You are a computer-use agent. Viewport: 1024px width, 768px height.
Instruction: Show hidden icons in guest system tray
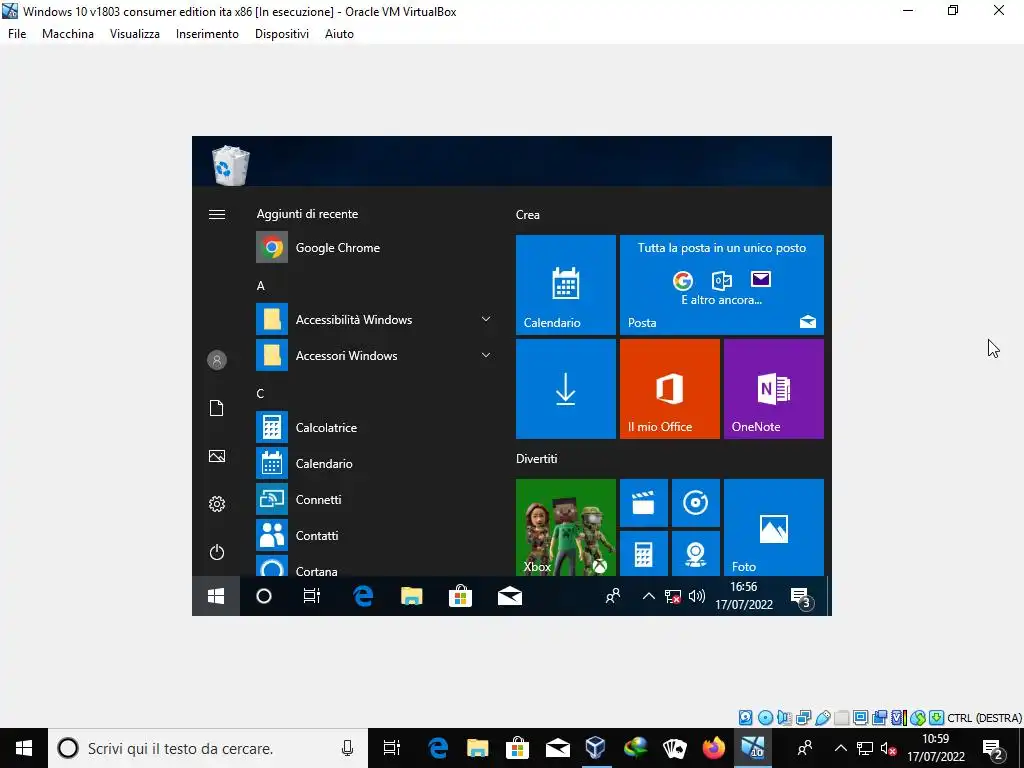tap(648, 596)
